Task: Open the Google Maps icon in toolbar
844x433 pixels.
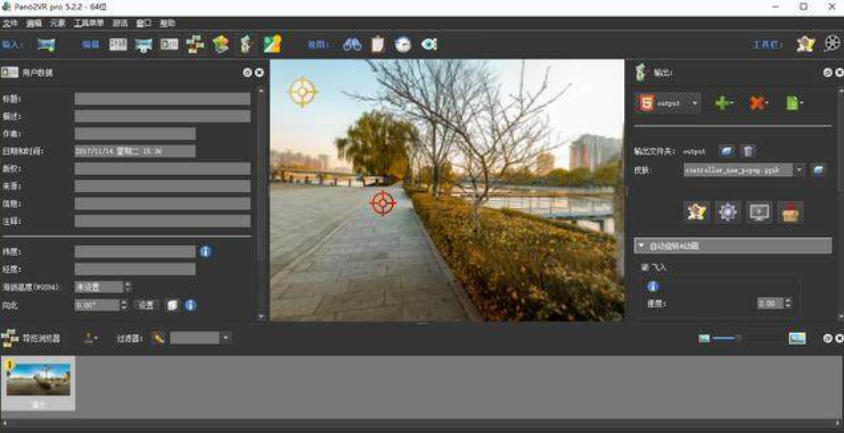Action: coord(272,44)
